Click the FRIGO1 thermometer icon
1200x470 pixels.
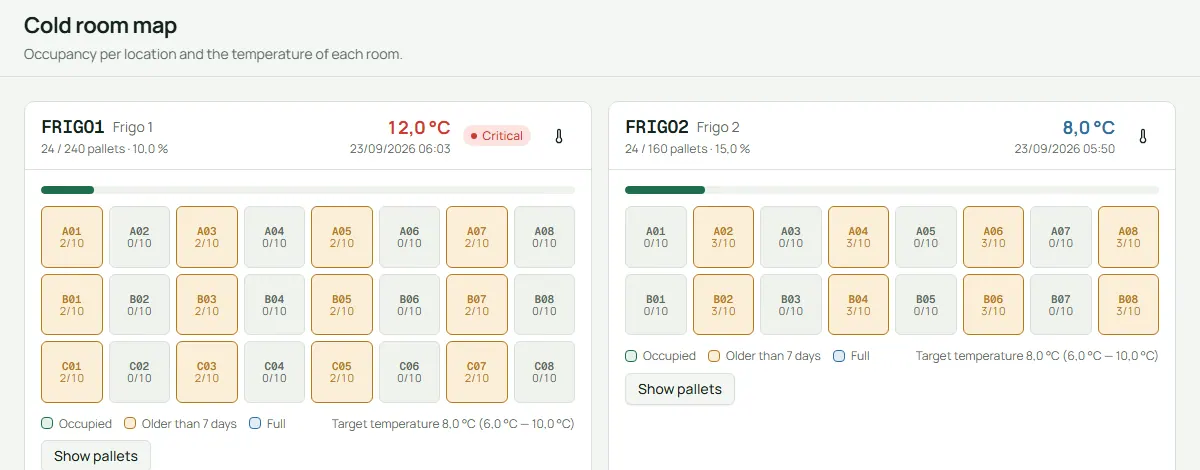(559, 136)
